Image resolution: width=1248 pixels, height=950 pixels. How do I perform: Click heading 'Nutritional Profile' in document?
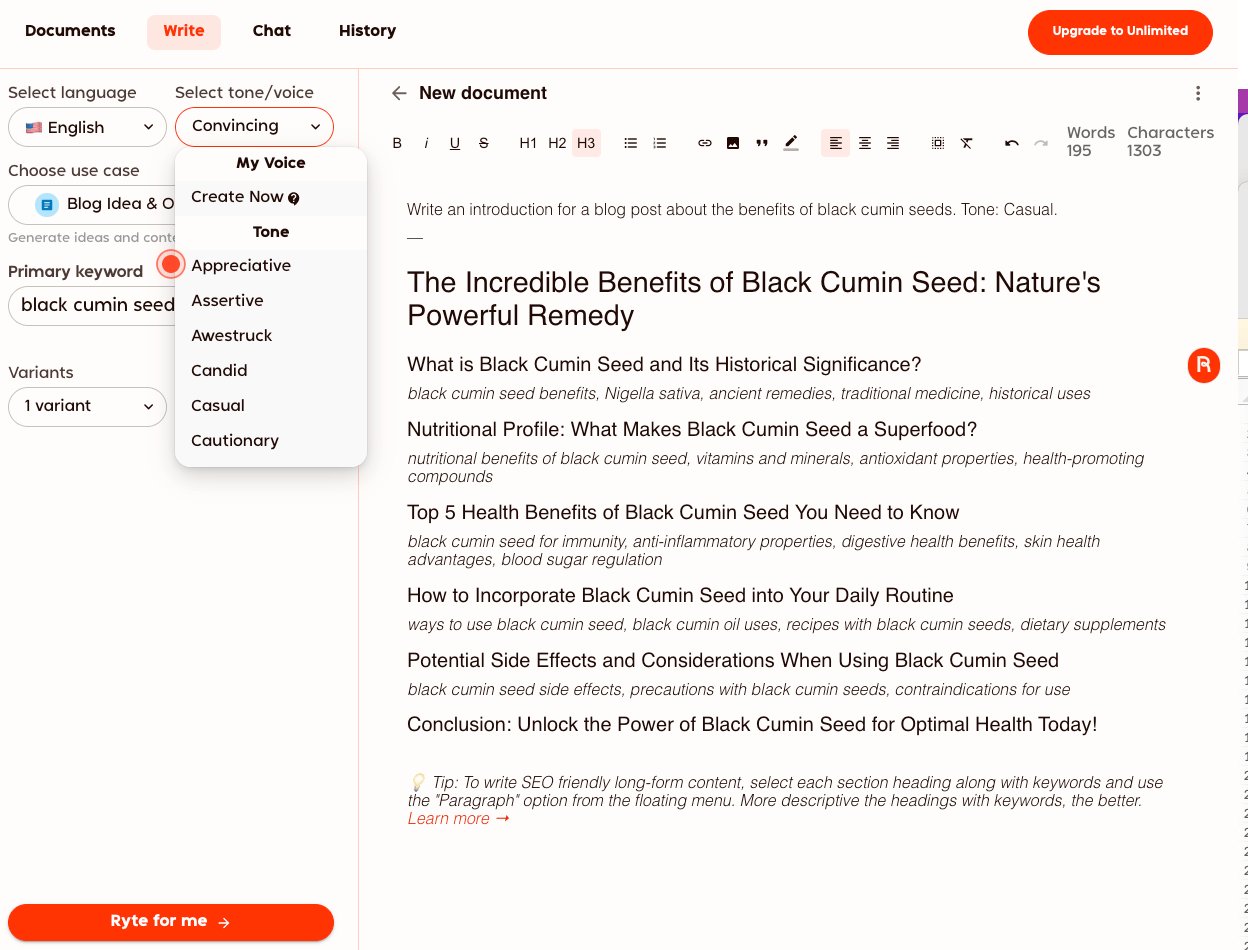(692, 430)
